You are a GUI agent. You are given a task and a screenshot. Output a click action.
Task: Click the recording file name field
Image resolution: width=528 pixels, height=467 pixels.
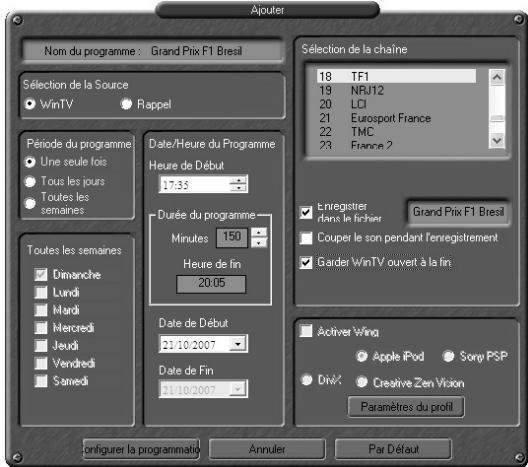click(x=458, y=212)
